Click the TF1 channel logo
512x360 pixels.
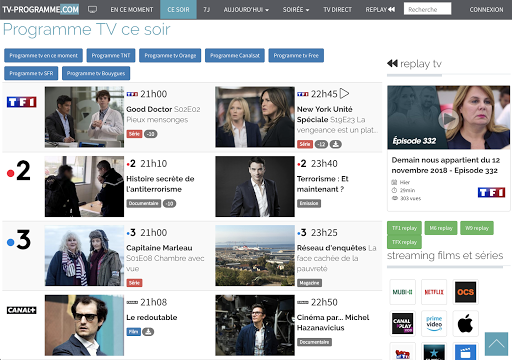[x=22, y=102]
